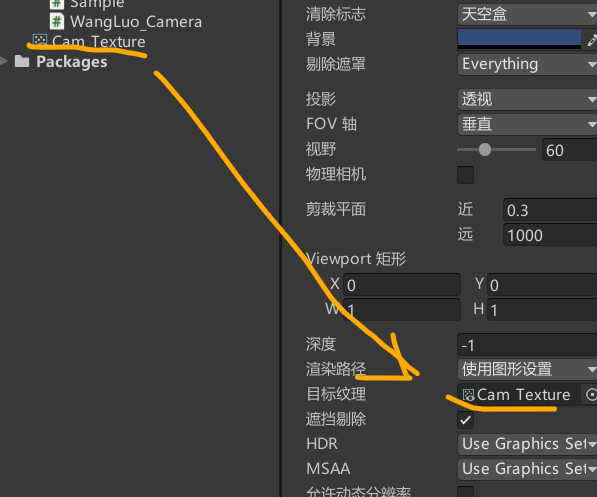
Task: Open the 目标纹理 object picker circle
Action: click(591, 395)
